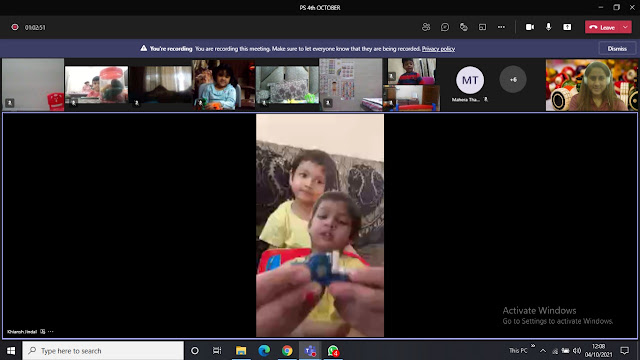Select the sofa cushion video thumbnail
Viewport: 640px width, 360px height.
(x=287, y=85)
